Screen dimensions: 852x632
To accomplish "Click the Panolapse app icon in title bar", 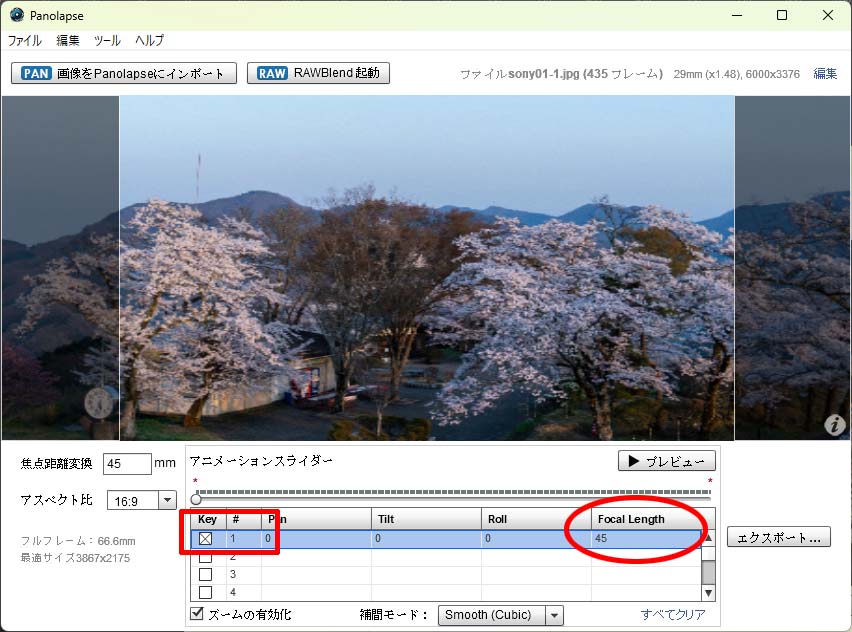I will click(x=16, y=15).
